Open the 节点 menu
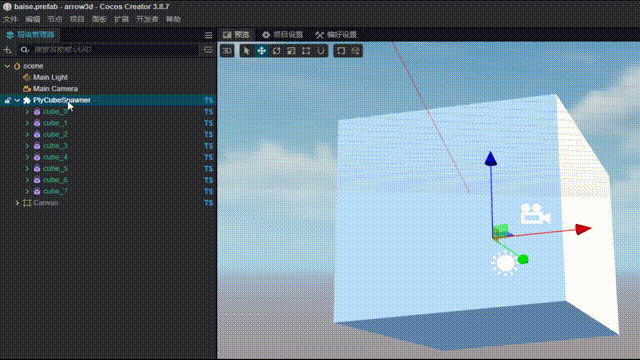The height and width of the screenshot is (360, 640). click(55, 19)
